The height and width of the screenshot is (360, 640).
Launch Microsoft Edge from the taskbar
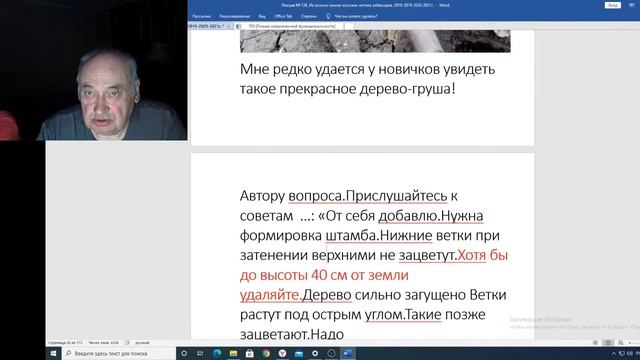(x=217, y=353)
